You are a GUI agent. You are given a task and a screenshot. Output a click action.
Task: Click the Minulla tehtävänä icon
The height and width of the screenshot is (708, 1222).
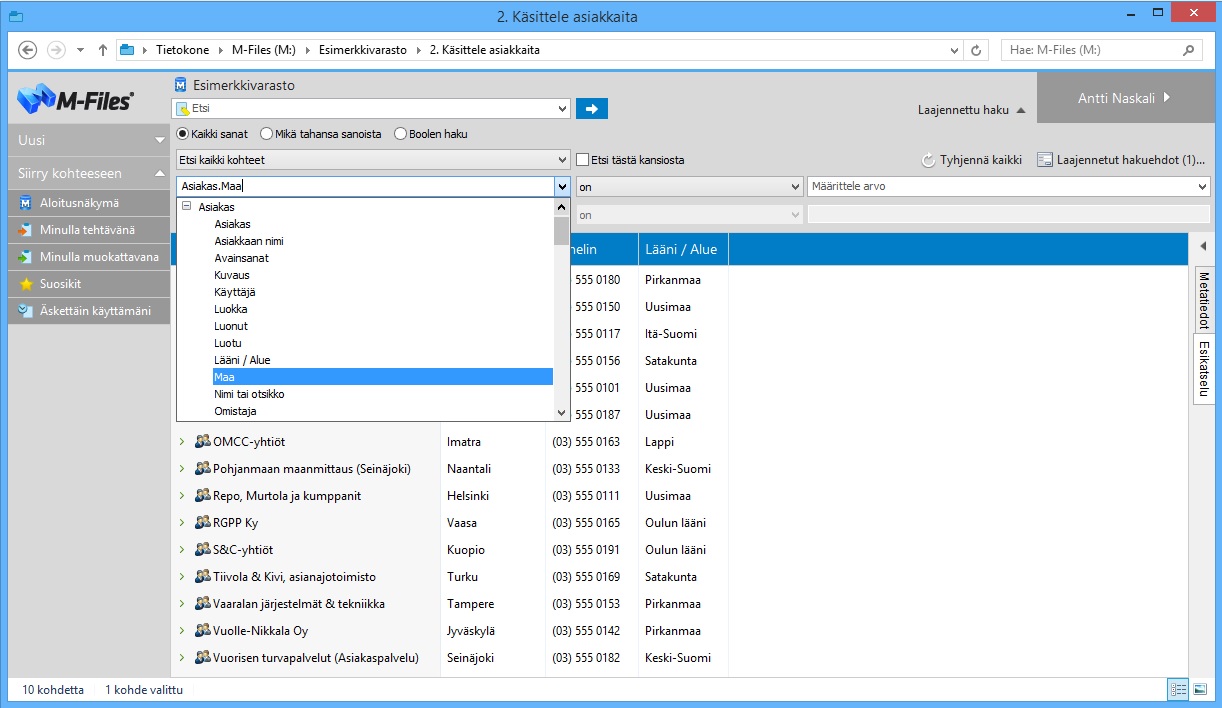pyautogui.click(x=26, y=230)
